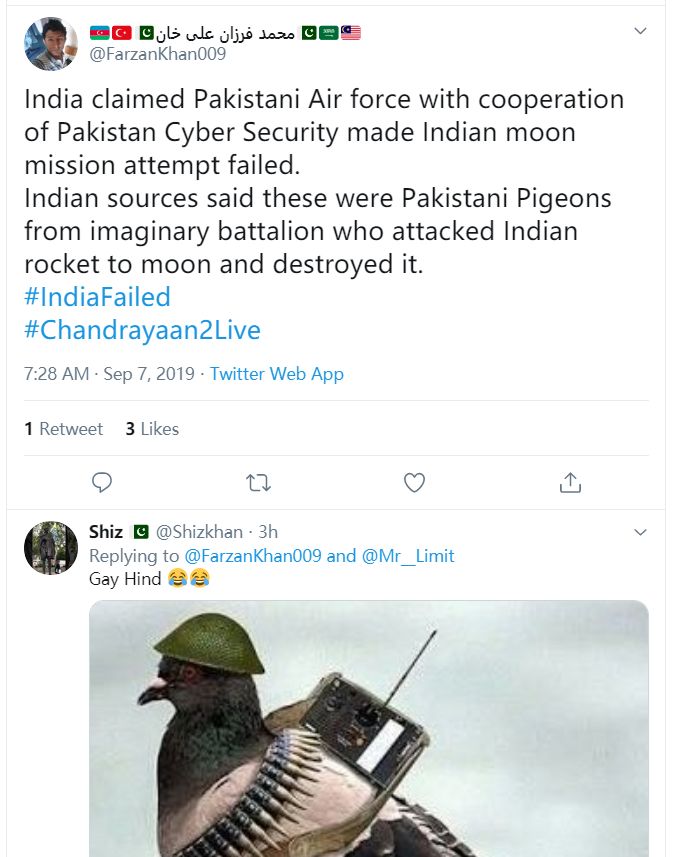Click the 7:28 AM · Sep 7, 2019 timestamp
692x857 pixels.
click(x=110, y=374)
